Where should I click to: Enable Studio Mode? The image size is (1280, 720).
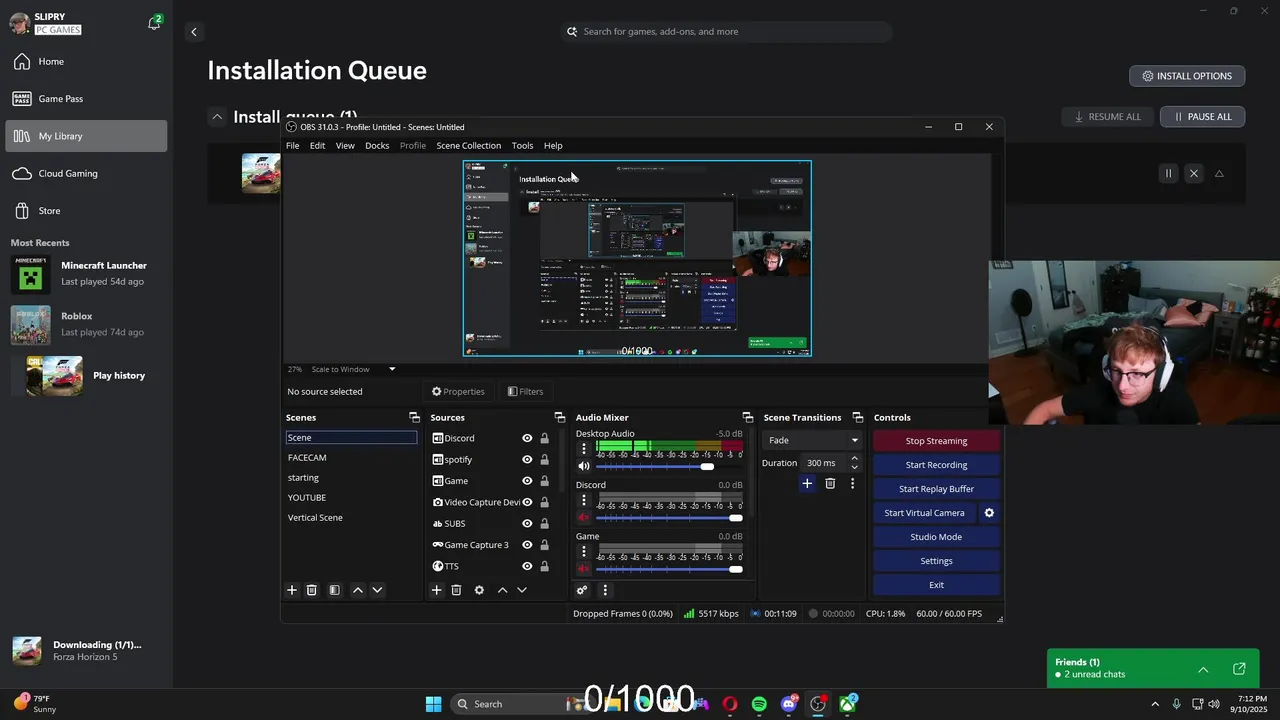tap(936, 537)
